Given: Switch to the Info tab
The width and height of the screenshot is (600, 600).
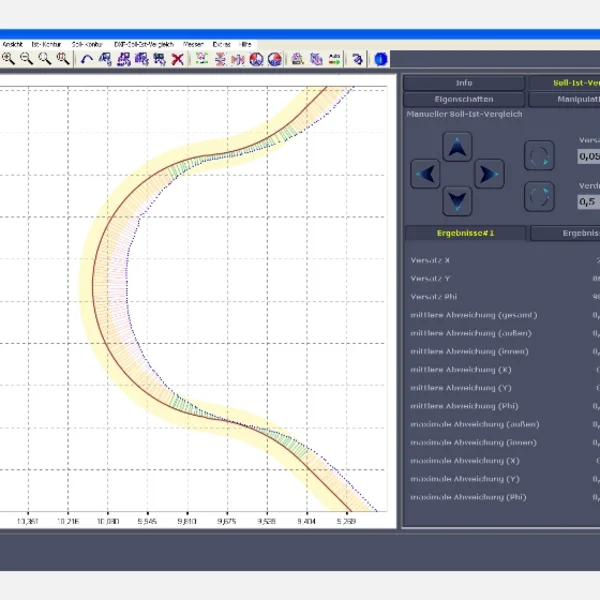Looking at the screenshot, I should pyautogui.click(x=463, y=83).
